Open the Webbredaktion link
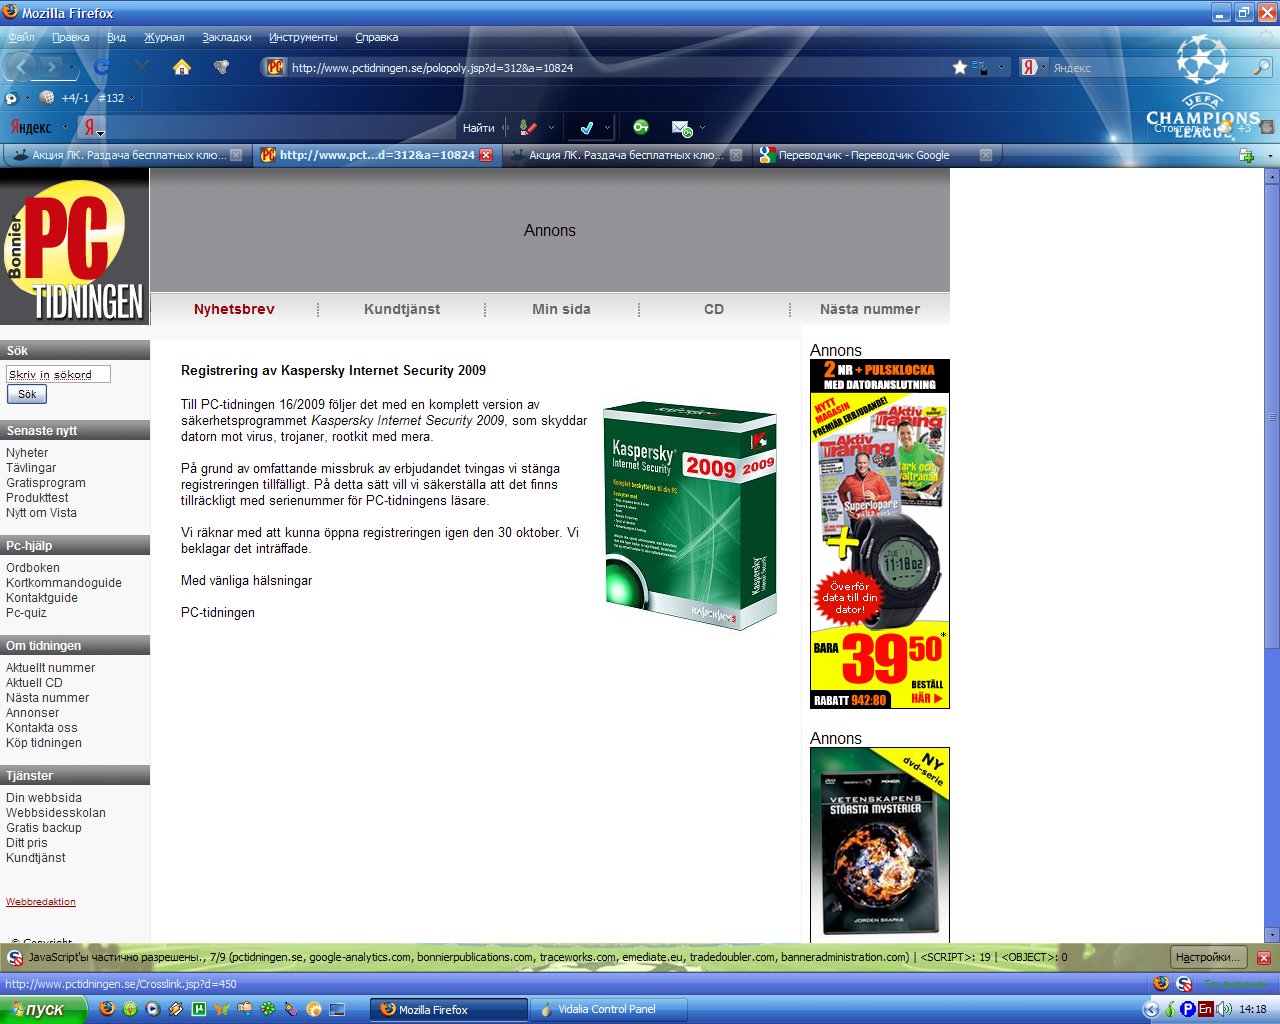This screenshot has width=1280, height=1024. click(x=41, y=902)
